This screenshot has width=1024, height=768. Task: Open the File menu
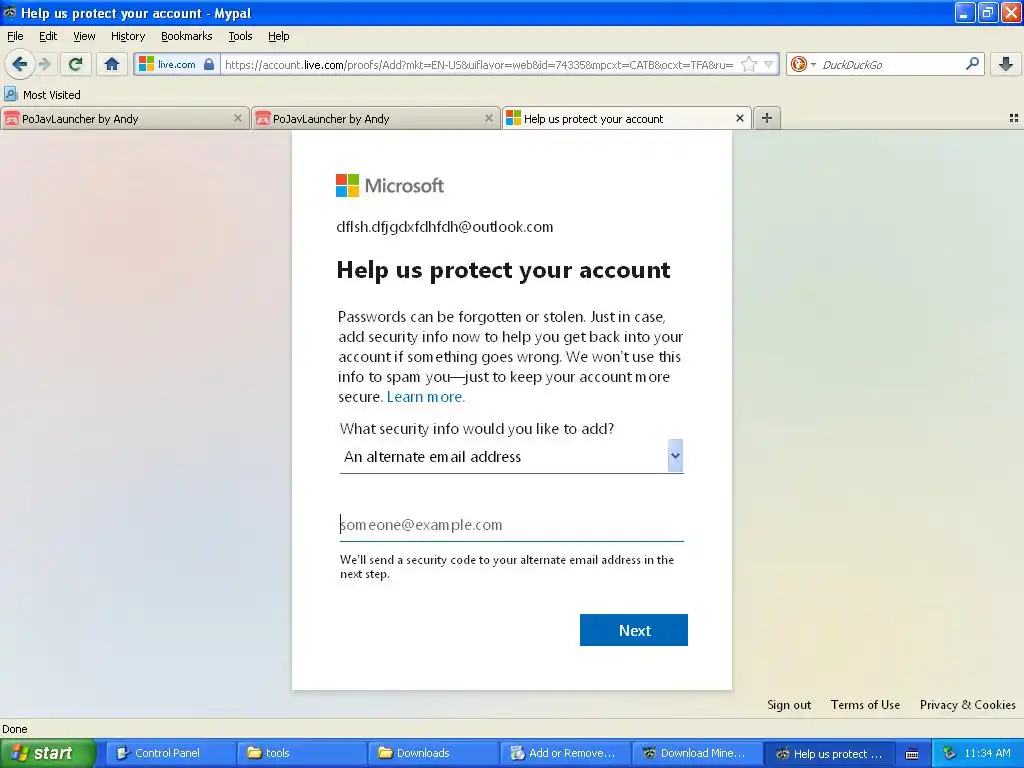[15, 36]
